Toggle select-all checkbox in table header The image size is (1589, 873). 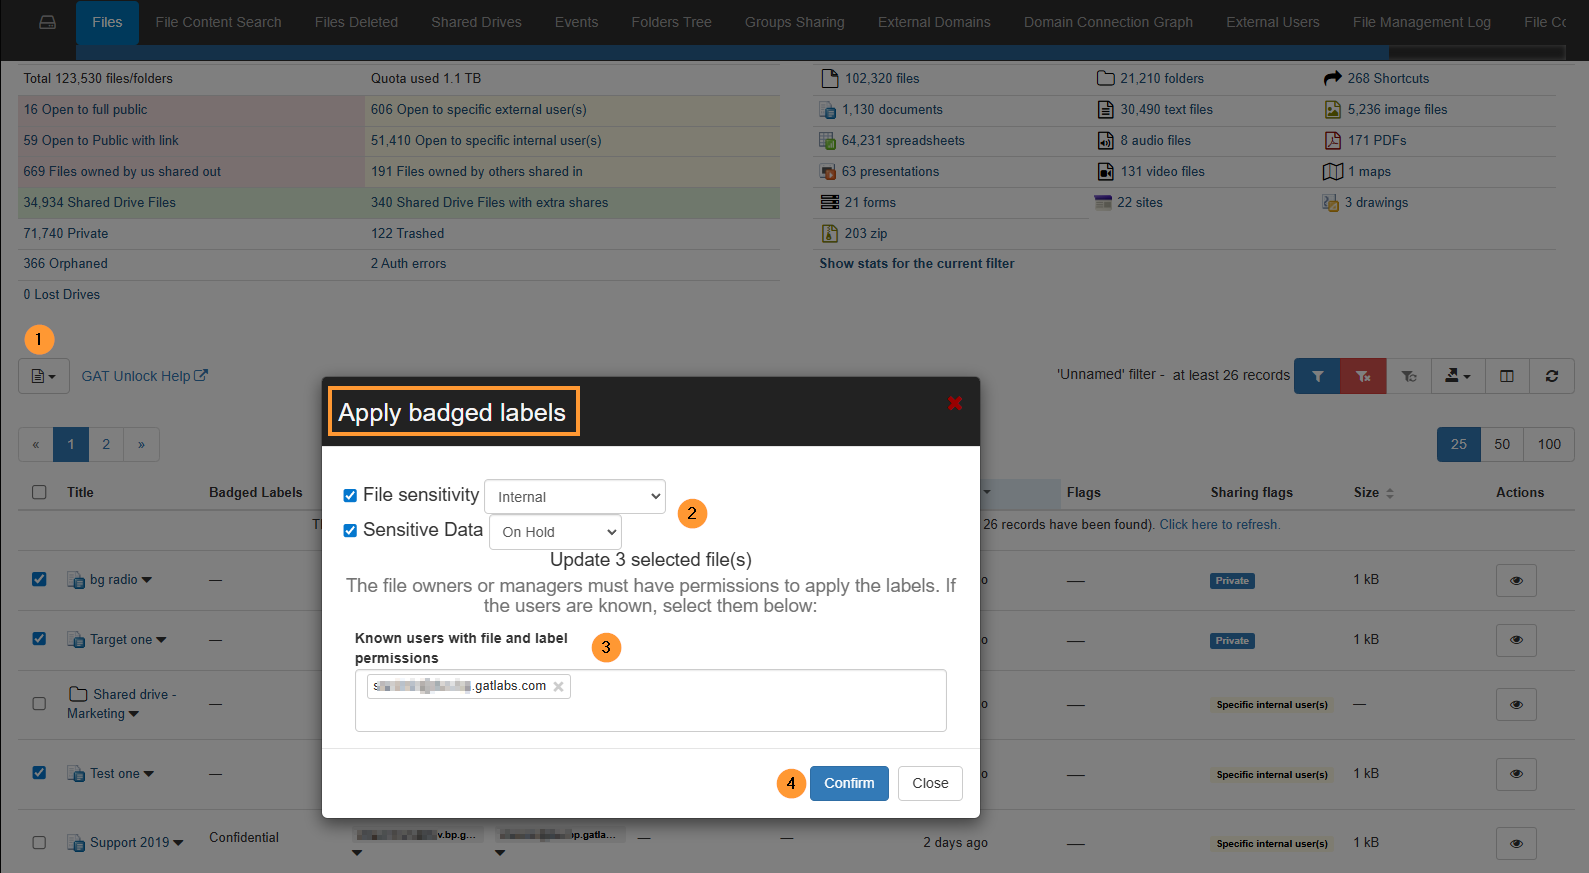[39, 492]
